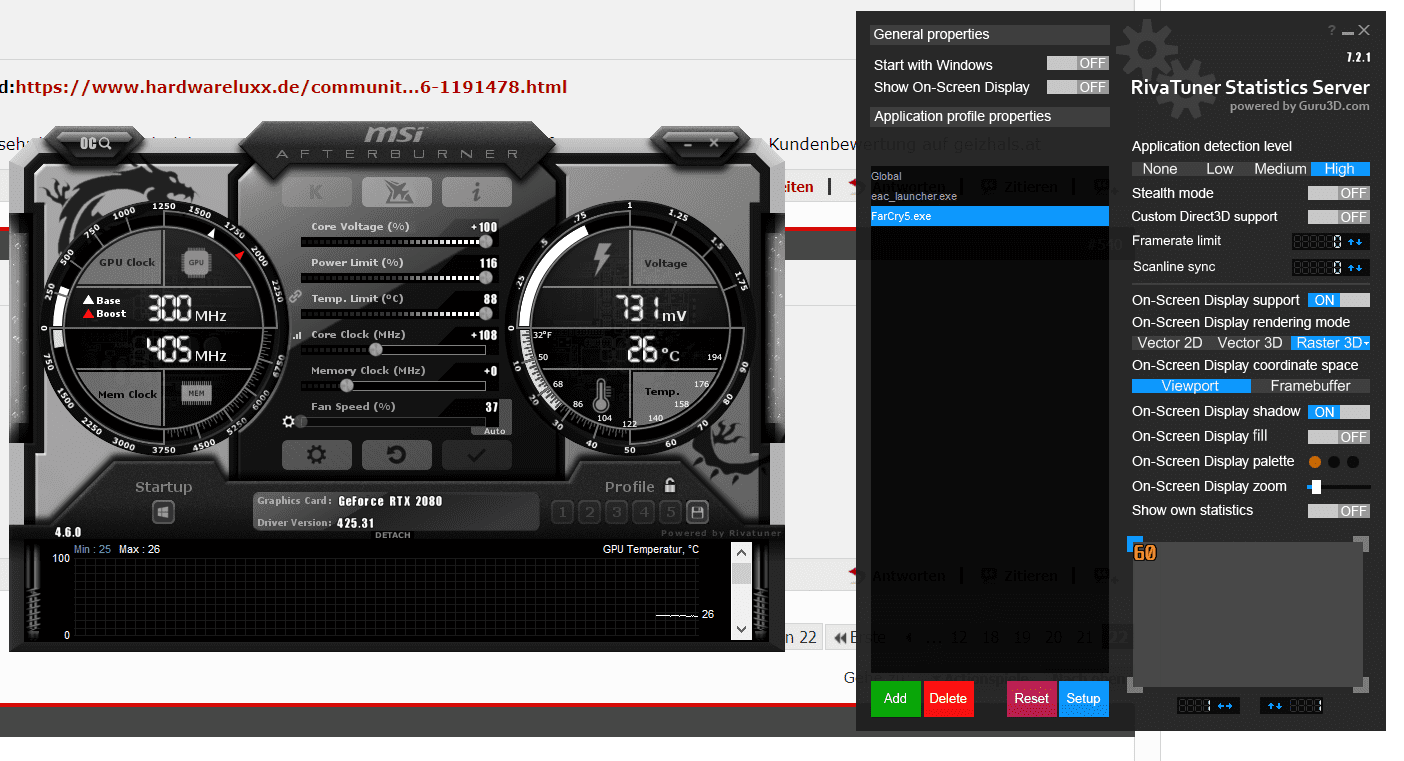Image resolution: width=1404 pixels, height=761 pixels.
Task: Click the GPU chip icon
Action: click(196, 263)
